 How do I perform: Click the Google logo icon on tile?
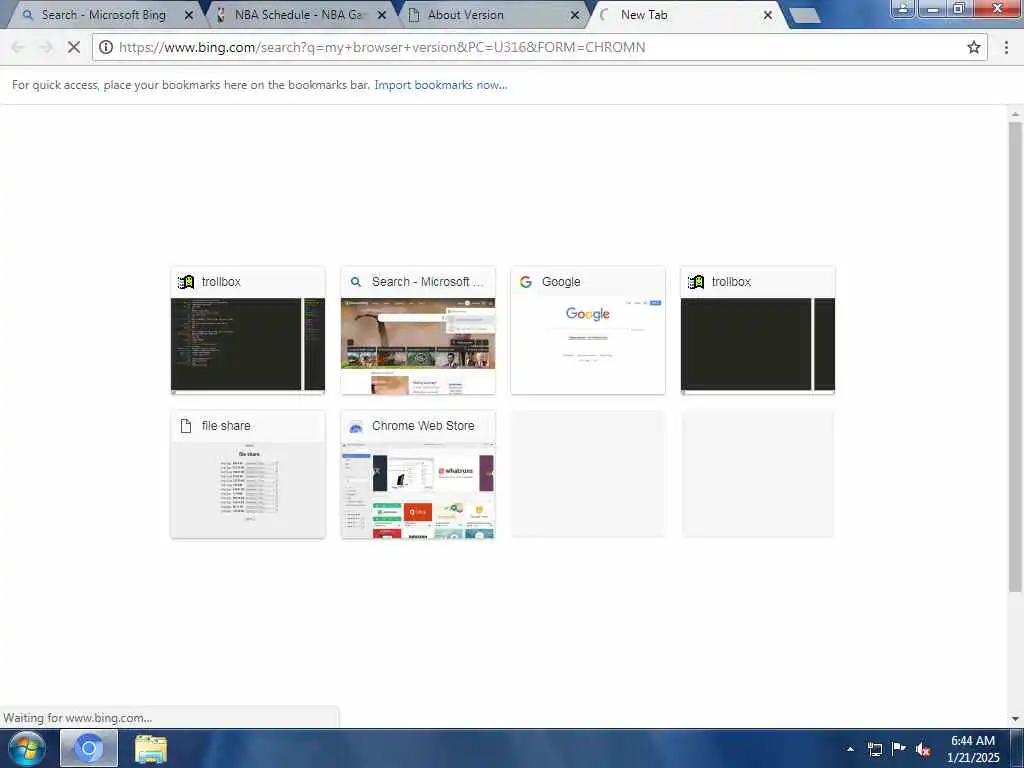click(526, 282)
